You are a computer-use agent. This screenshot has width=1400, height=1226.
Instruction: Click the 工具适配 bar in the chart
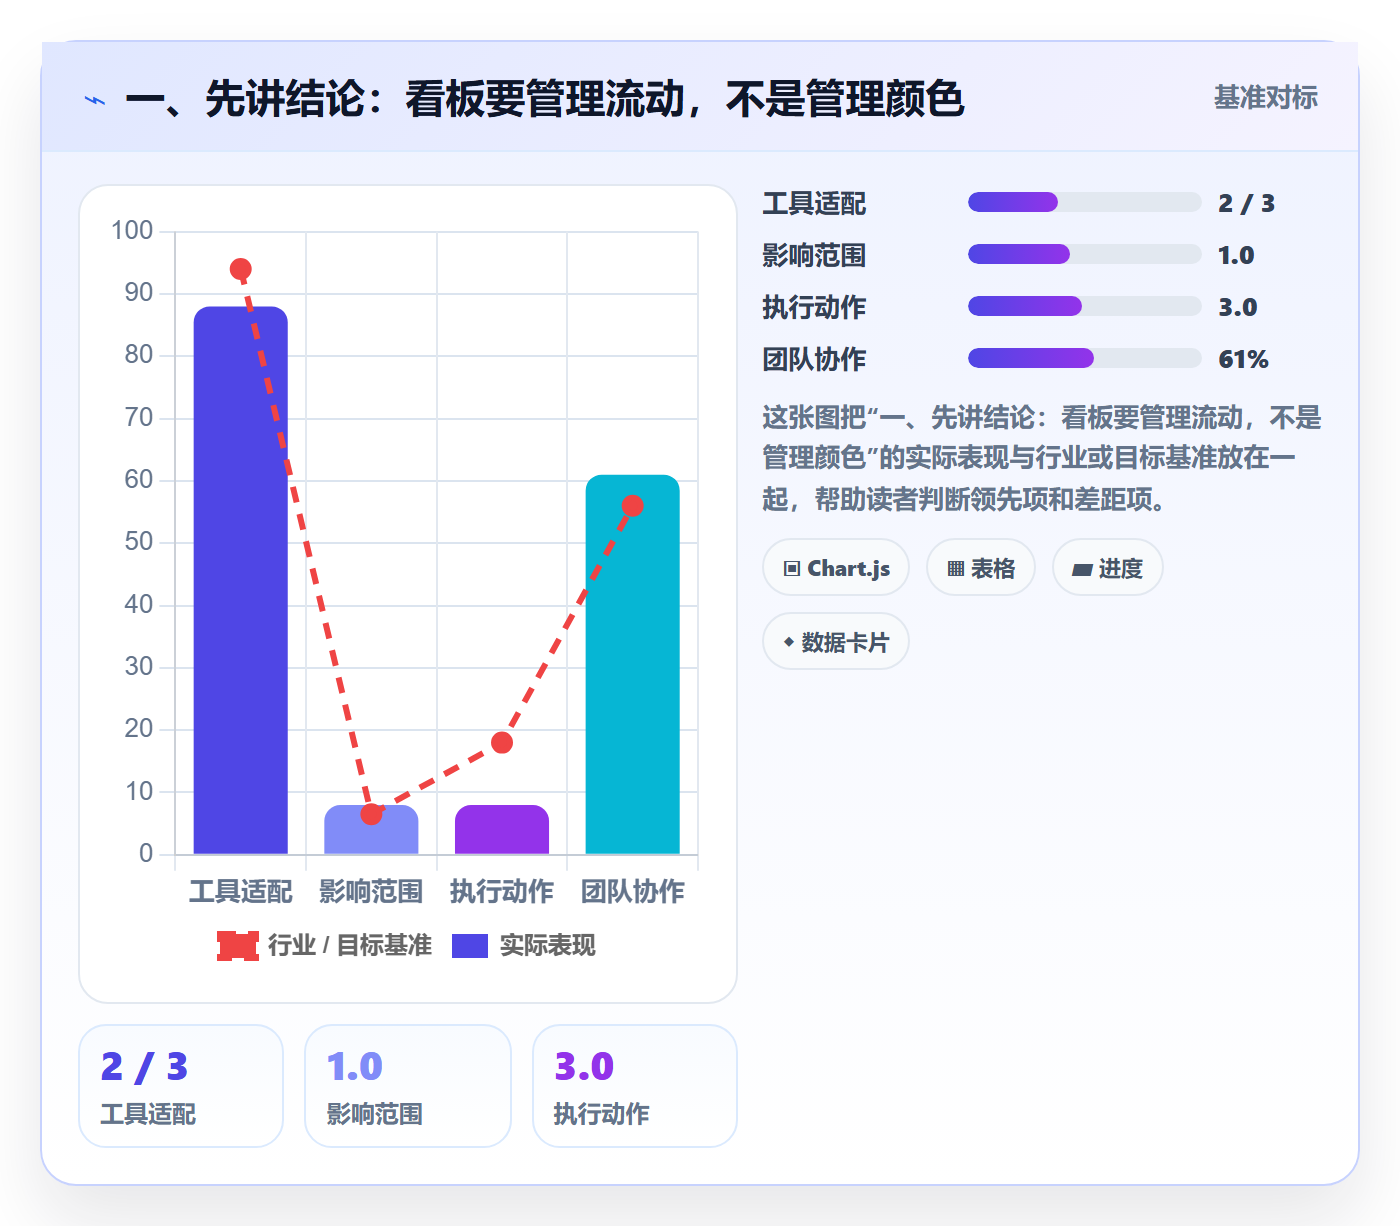pyautogui.click(x=241, y=580)
